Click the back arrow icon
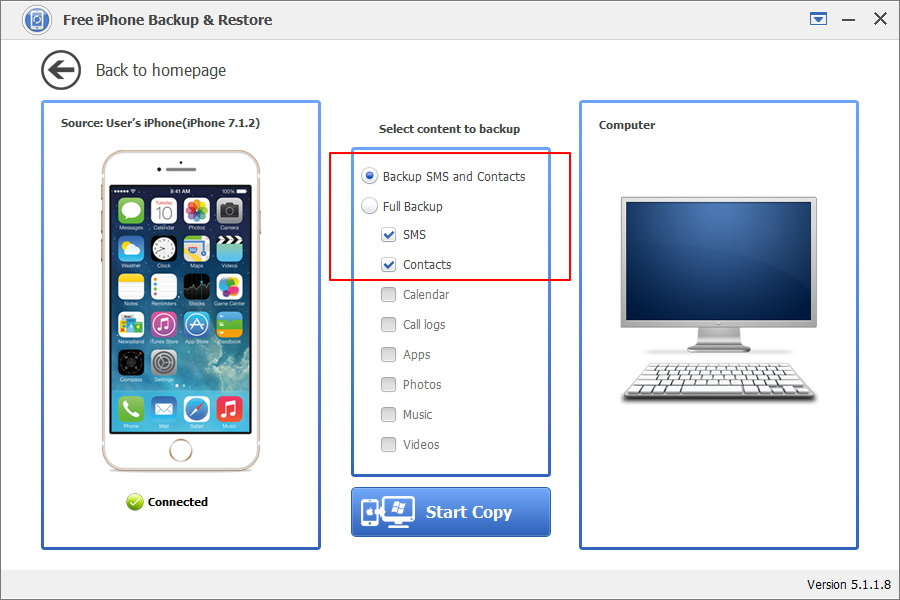 click(61, 70)
